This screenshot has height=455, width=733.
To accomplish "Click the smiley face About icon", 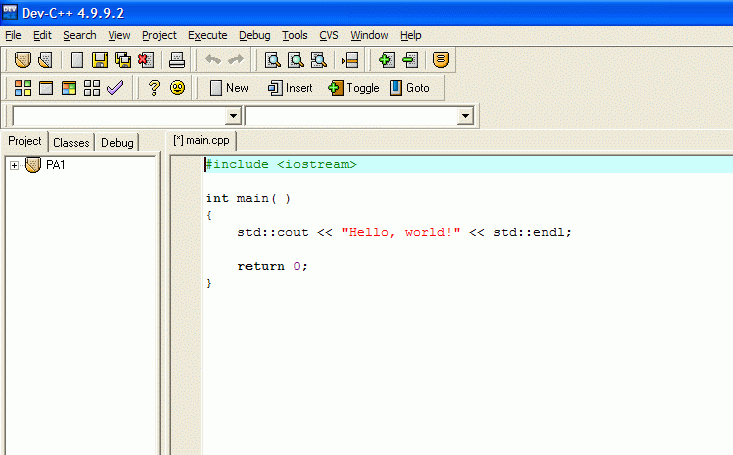I will coord(177,87).
